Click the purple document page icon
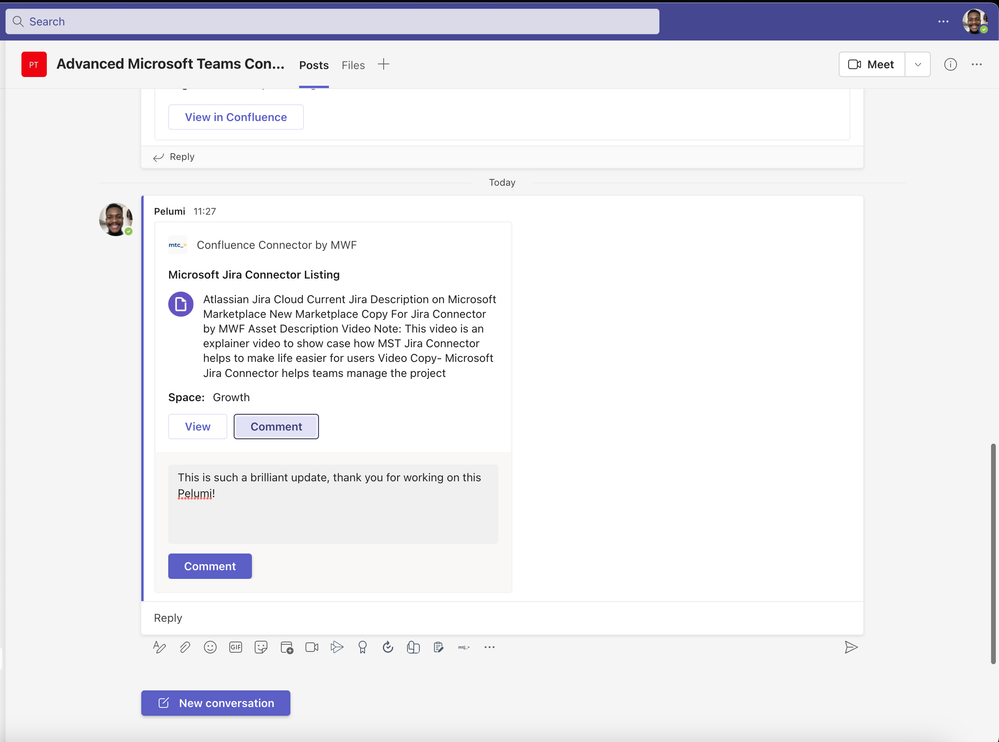Image resolution: width=999 pixels, height=742 pixels. [x=181, y=304]
